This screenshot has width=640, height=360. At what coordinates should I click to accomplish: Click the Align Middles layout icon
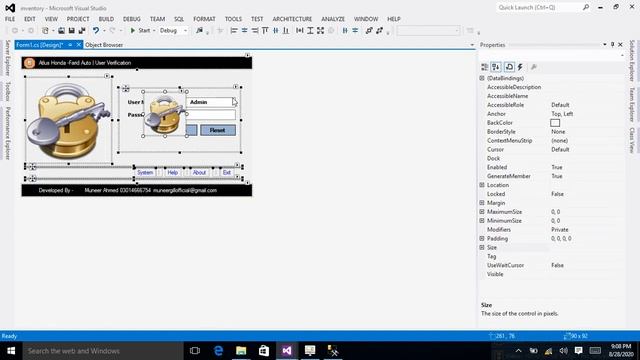click(276, 31)
